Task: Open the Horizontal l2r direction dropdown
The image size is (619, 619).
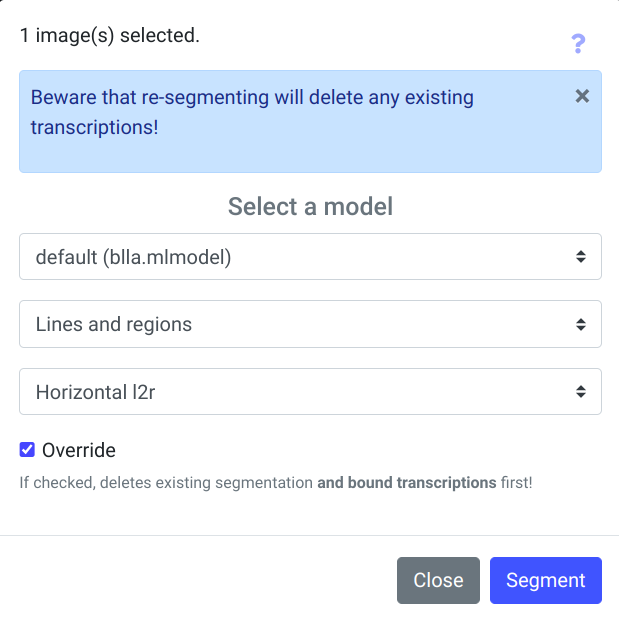Action: [300, 392]
